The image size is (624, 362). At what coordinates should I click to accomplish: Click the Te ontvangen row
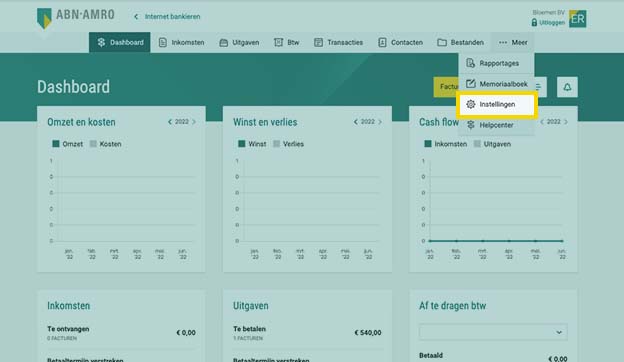pyautogui.click(x=121, y=333)
